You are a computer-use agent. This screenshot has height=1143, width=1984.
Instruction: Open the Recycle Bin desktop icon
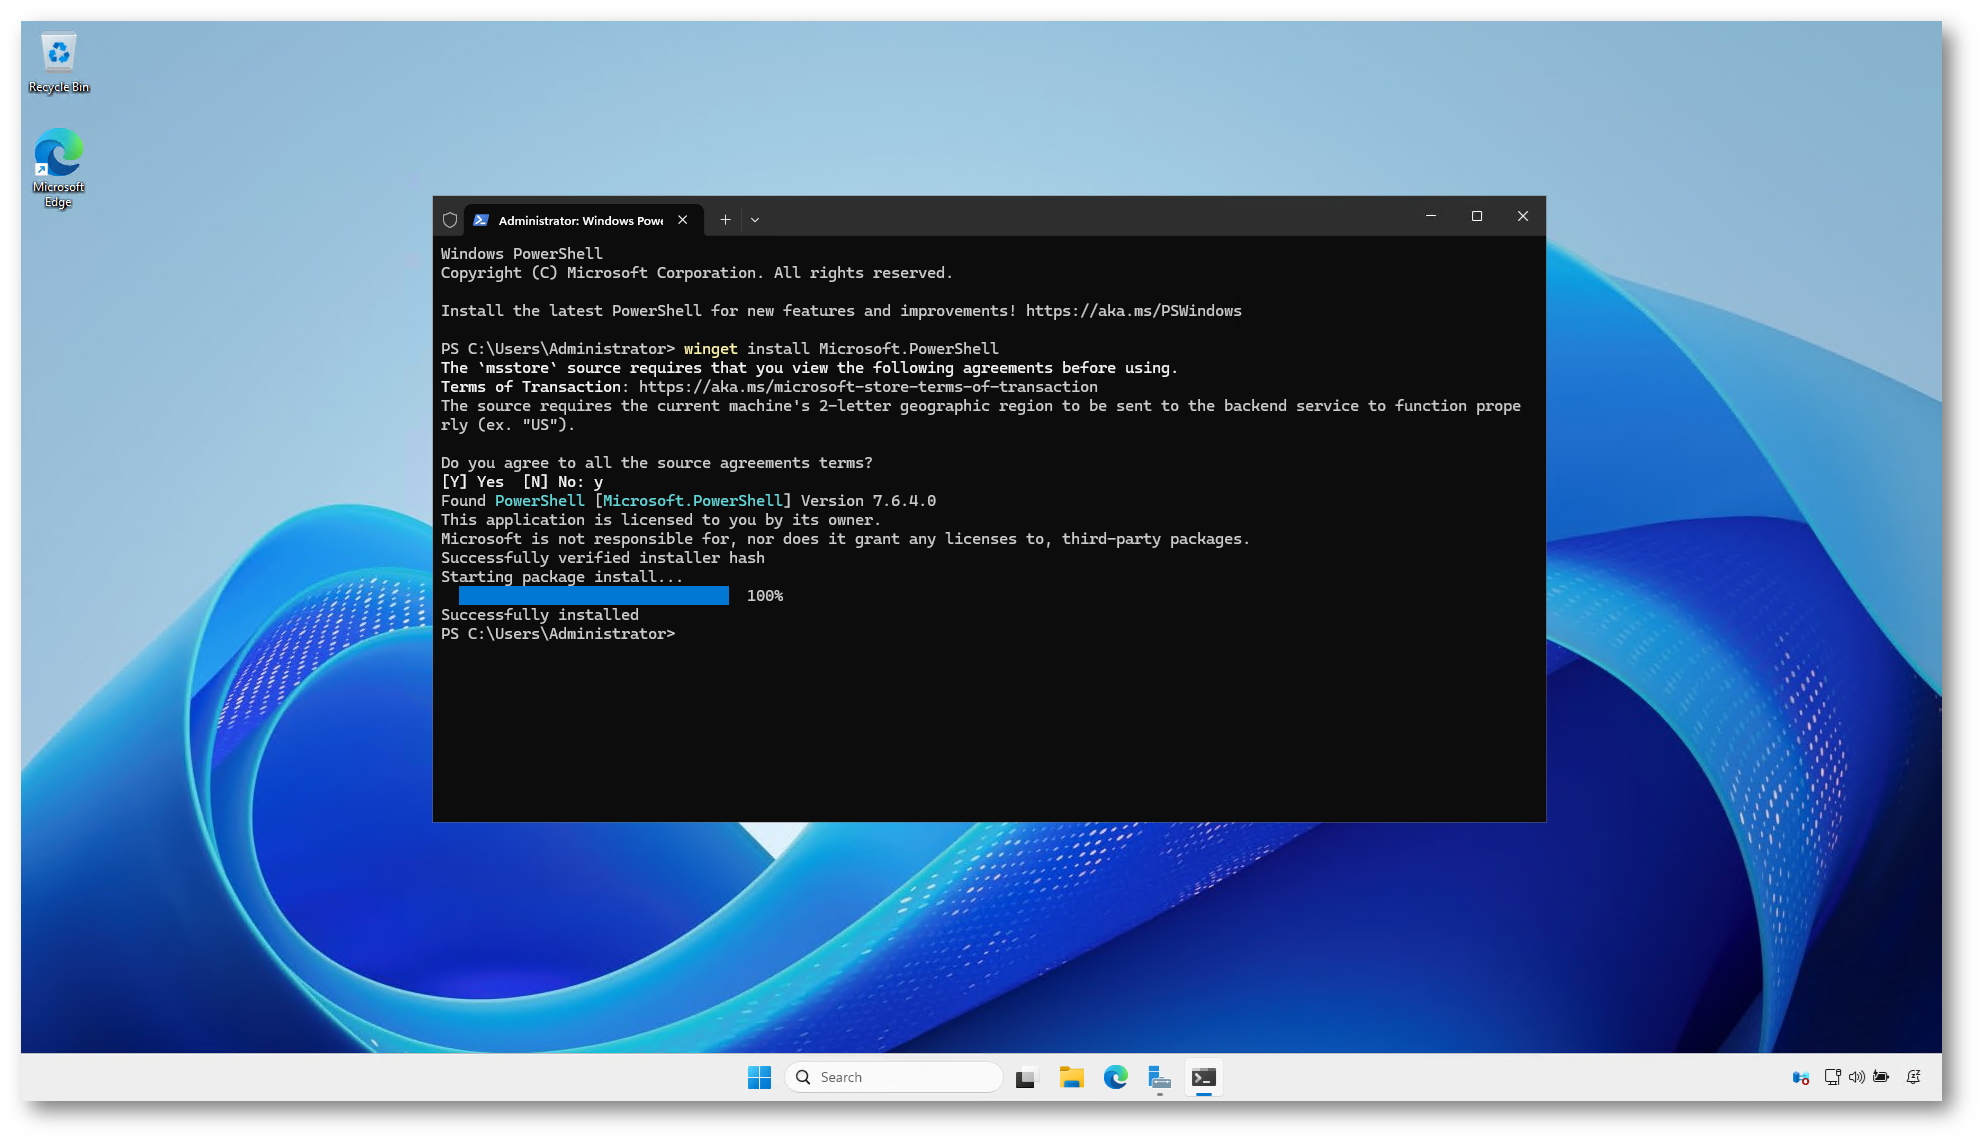(x=58, y=63)
